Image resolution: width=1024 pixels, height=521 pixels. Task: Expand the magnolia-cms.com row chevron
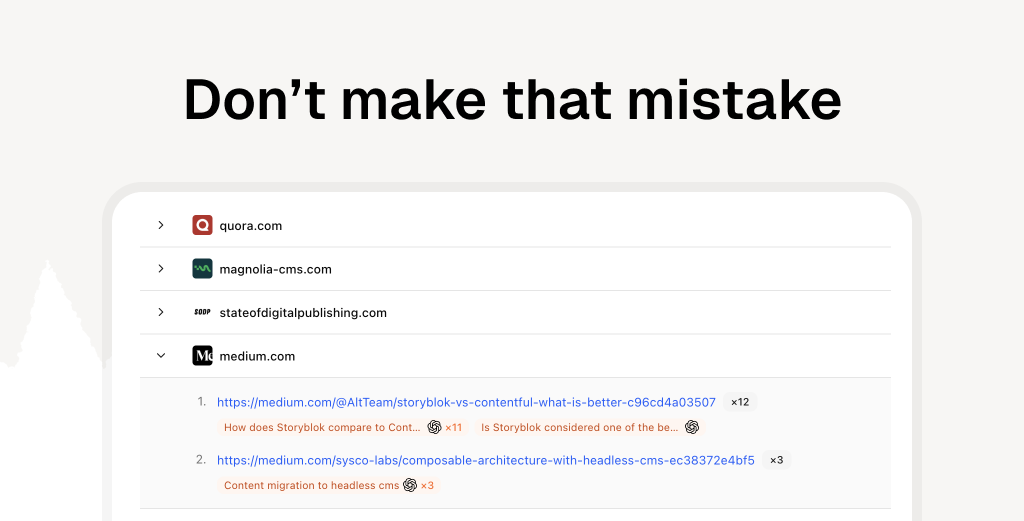point(161,268)
